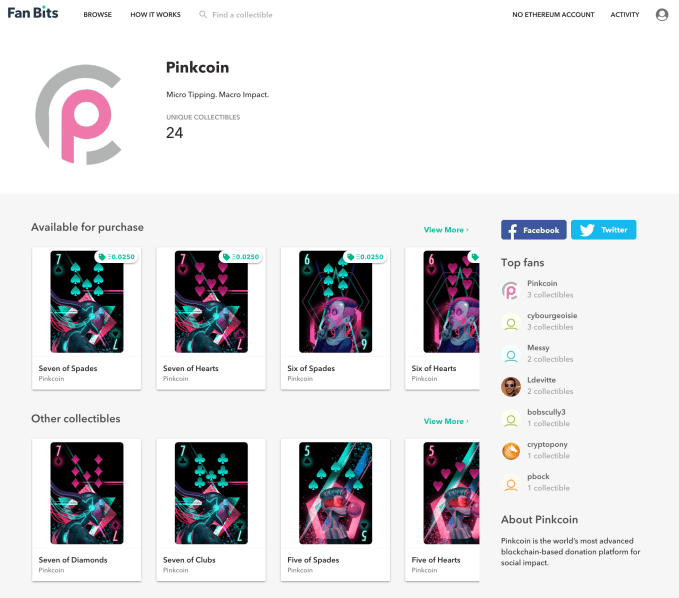Share on Facebook button

(534, 230)
